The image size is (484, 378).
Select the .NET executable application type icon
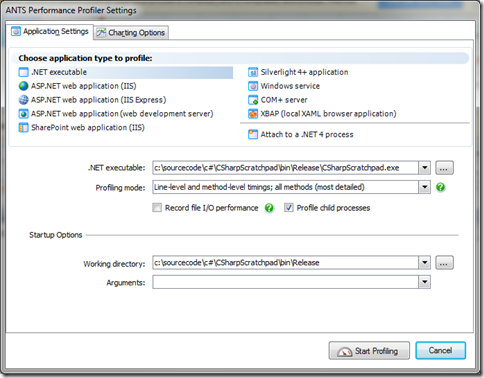coord(23,72)
